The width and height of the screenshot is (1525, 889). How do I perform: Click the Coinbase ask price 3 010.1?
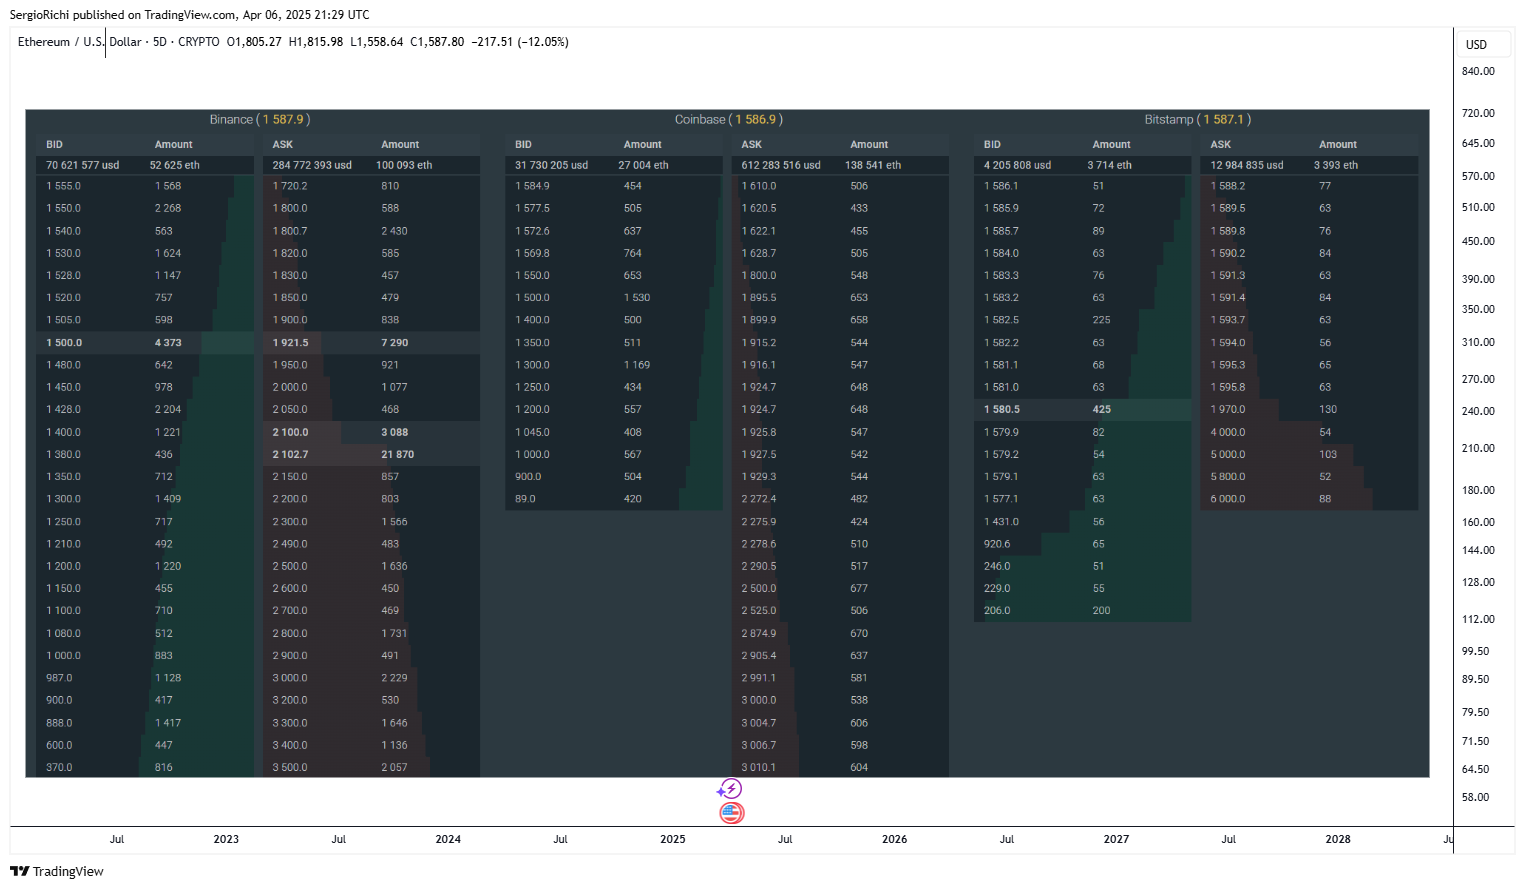pos(759,768)
